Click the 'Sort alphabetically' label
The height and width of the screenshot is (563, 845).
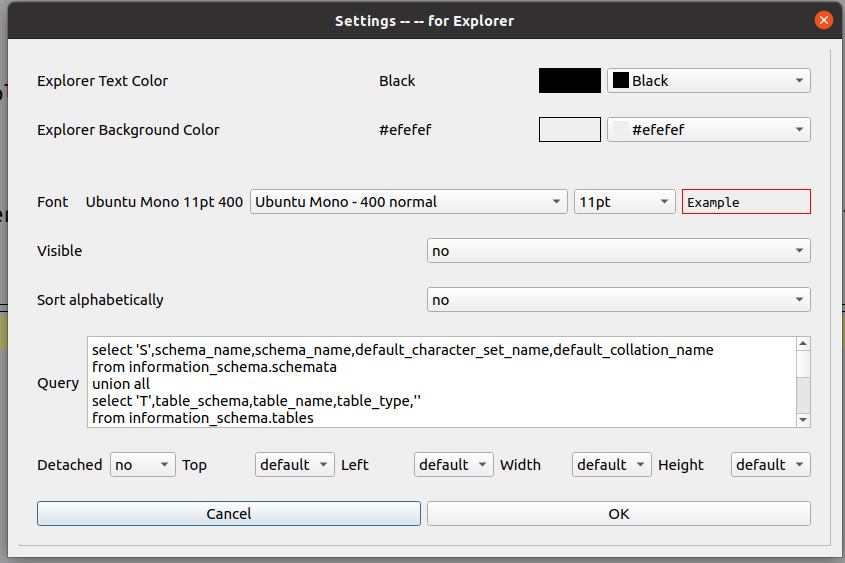[100, 300]
